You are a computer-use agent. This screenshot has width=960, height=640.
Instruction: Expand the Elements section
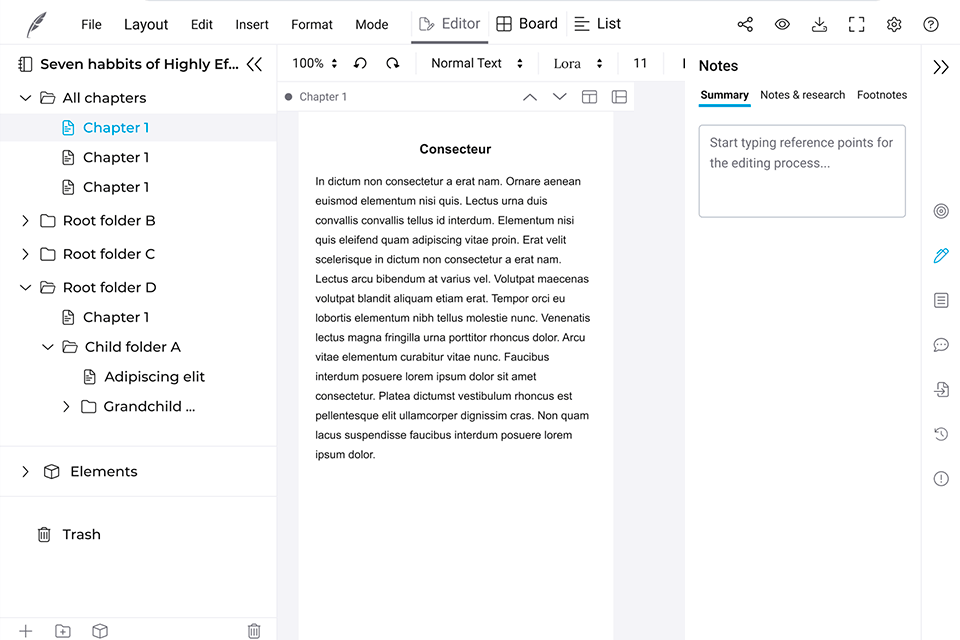click(25, 472)
